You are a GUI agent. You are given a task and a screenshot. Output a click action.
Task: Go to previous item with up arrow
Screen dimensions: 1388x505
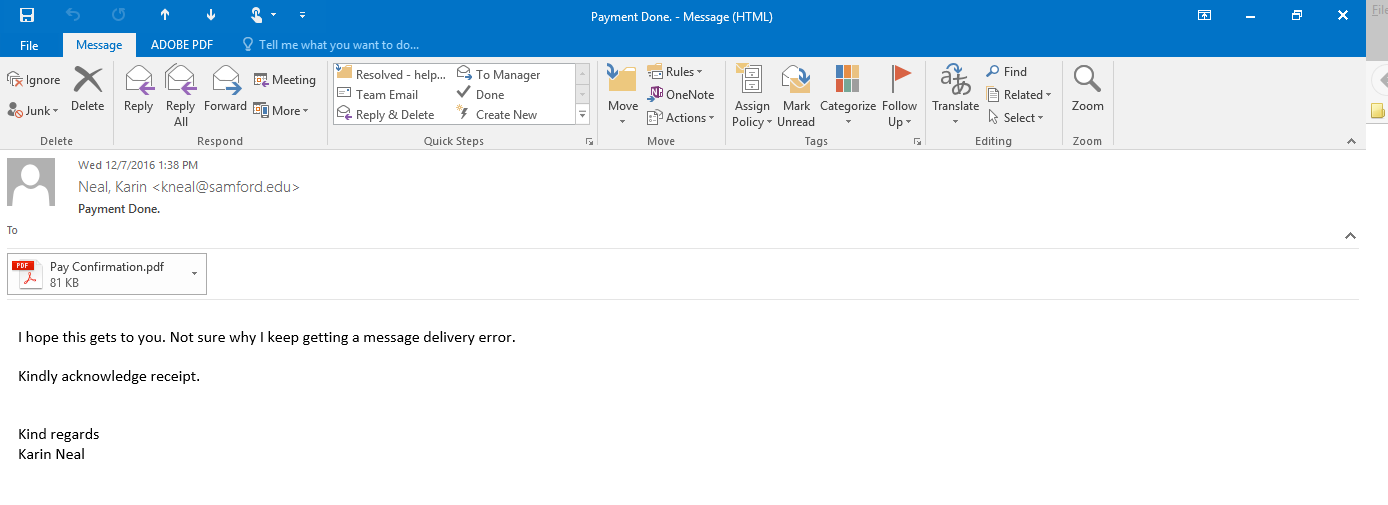[165, 15]
